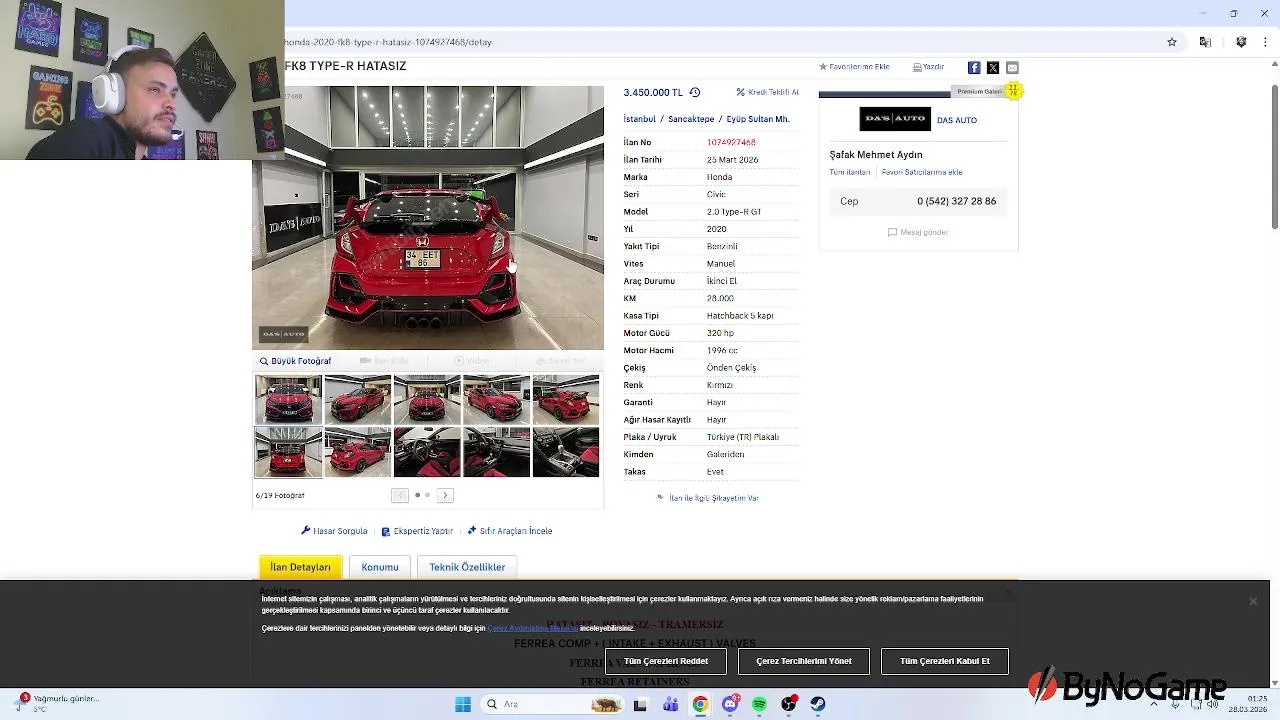Bookmark this page with the star icon
The image size is (1280, 720).
1172,42
